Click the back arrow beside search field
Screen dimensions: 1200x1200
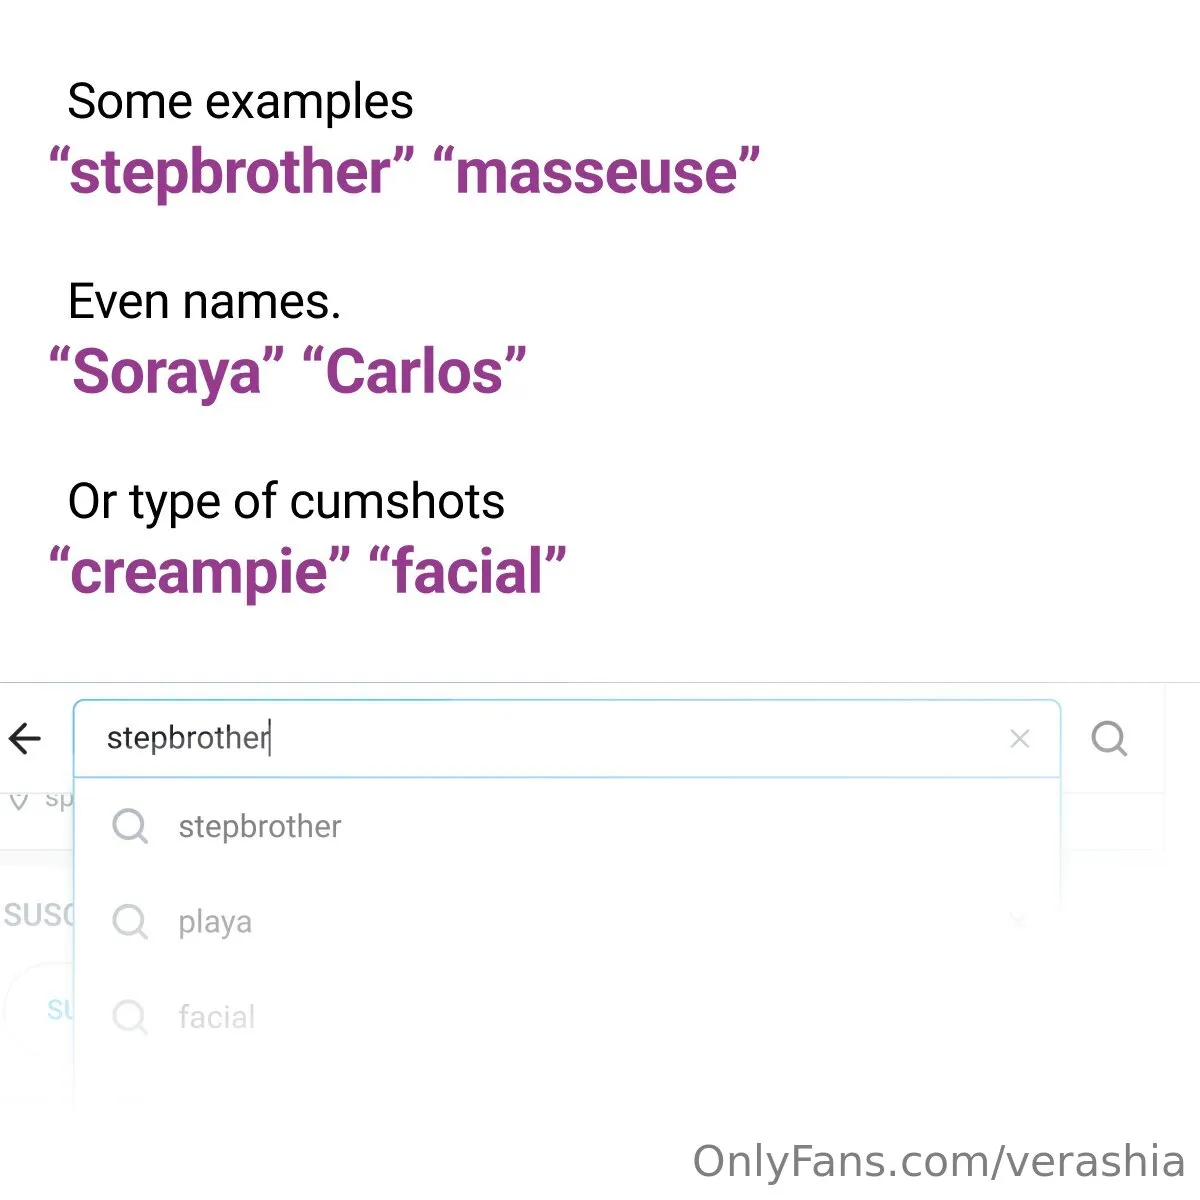pos(25,739)
